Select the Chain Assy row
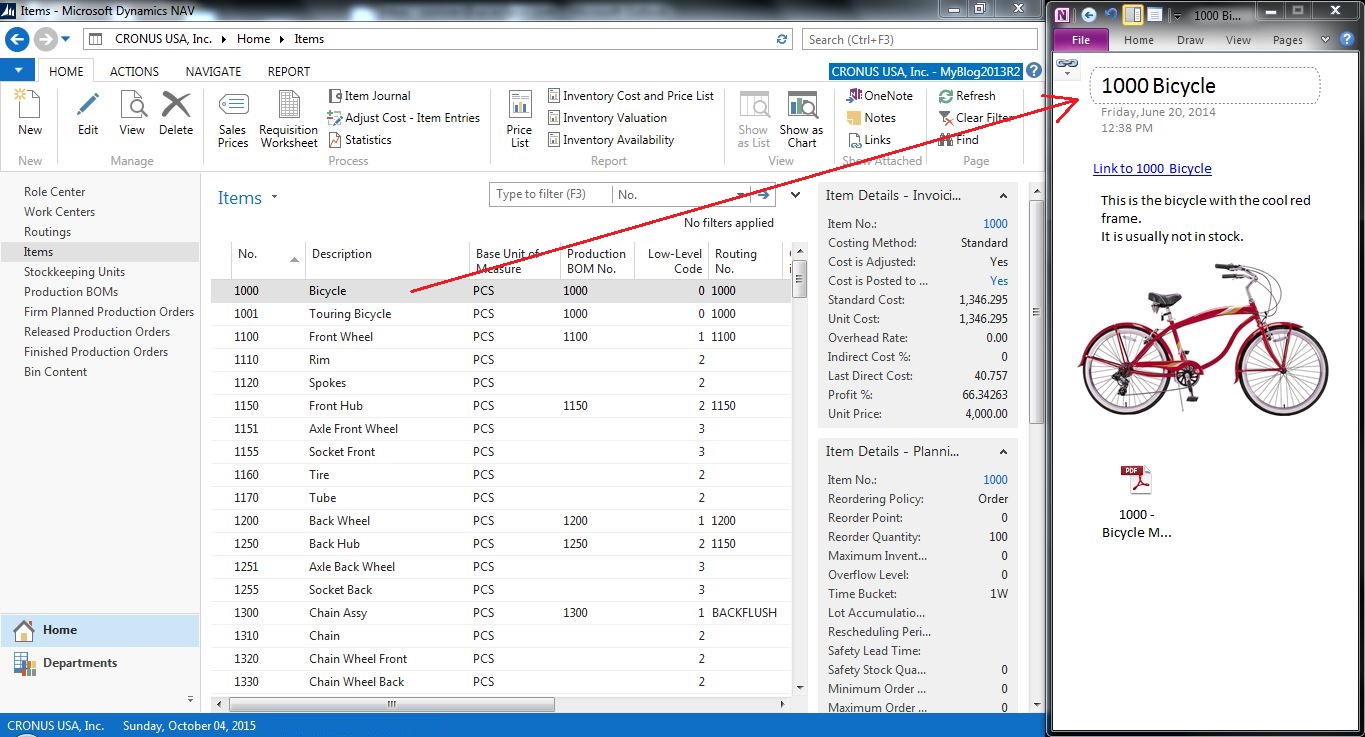The image size is (1365, 737). point(501,613)
